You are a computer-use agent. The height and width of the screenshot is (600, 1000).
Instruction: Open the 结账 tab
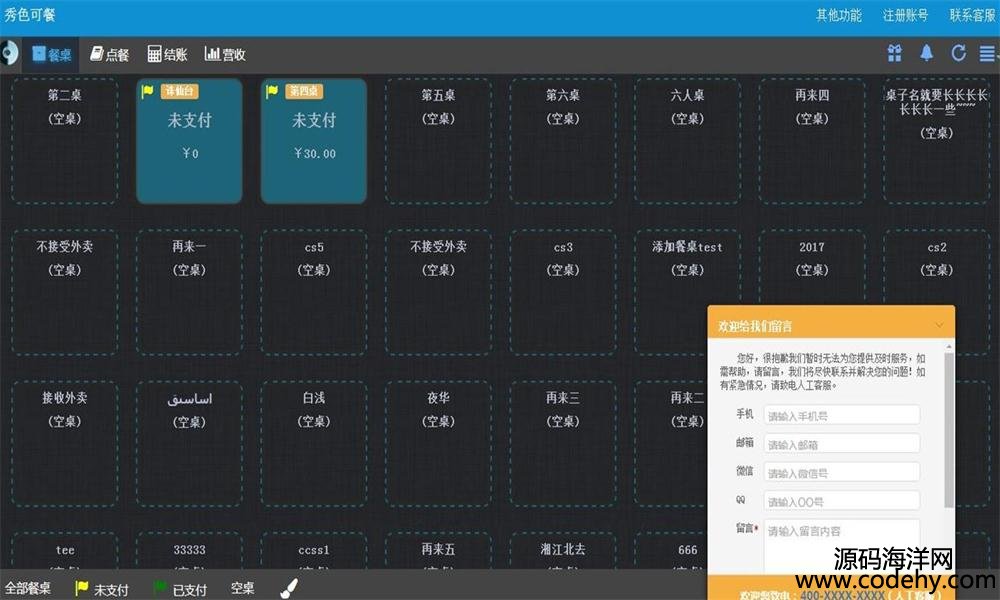click(167, 55)
